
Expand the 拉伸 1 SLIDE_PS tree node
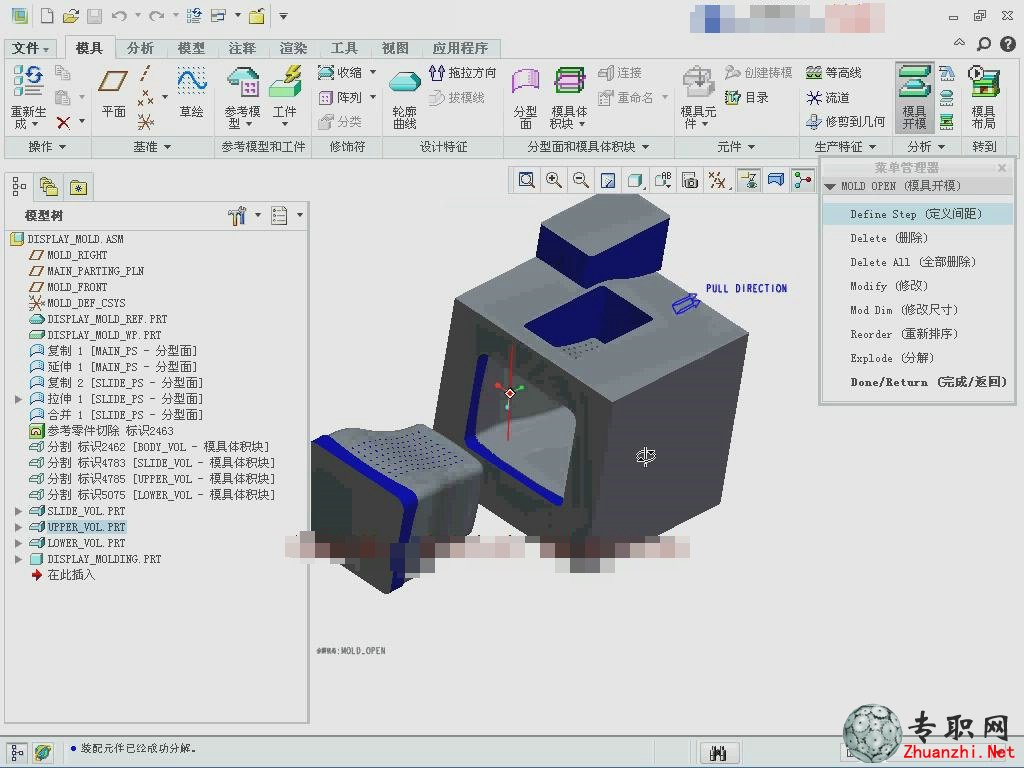18,399
